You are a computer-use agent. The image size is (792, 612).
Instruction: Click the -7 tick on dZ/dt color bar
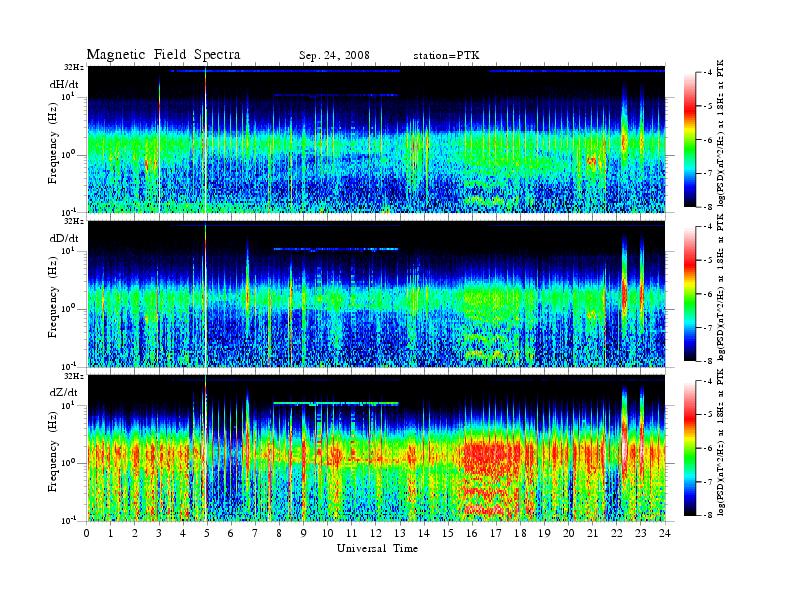[x=708, y=482]
